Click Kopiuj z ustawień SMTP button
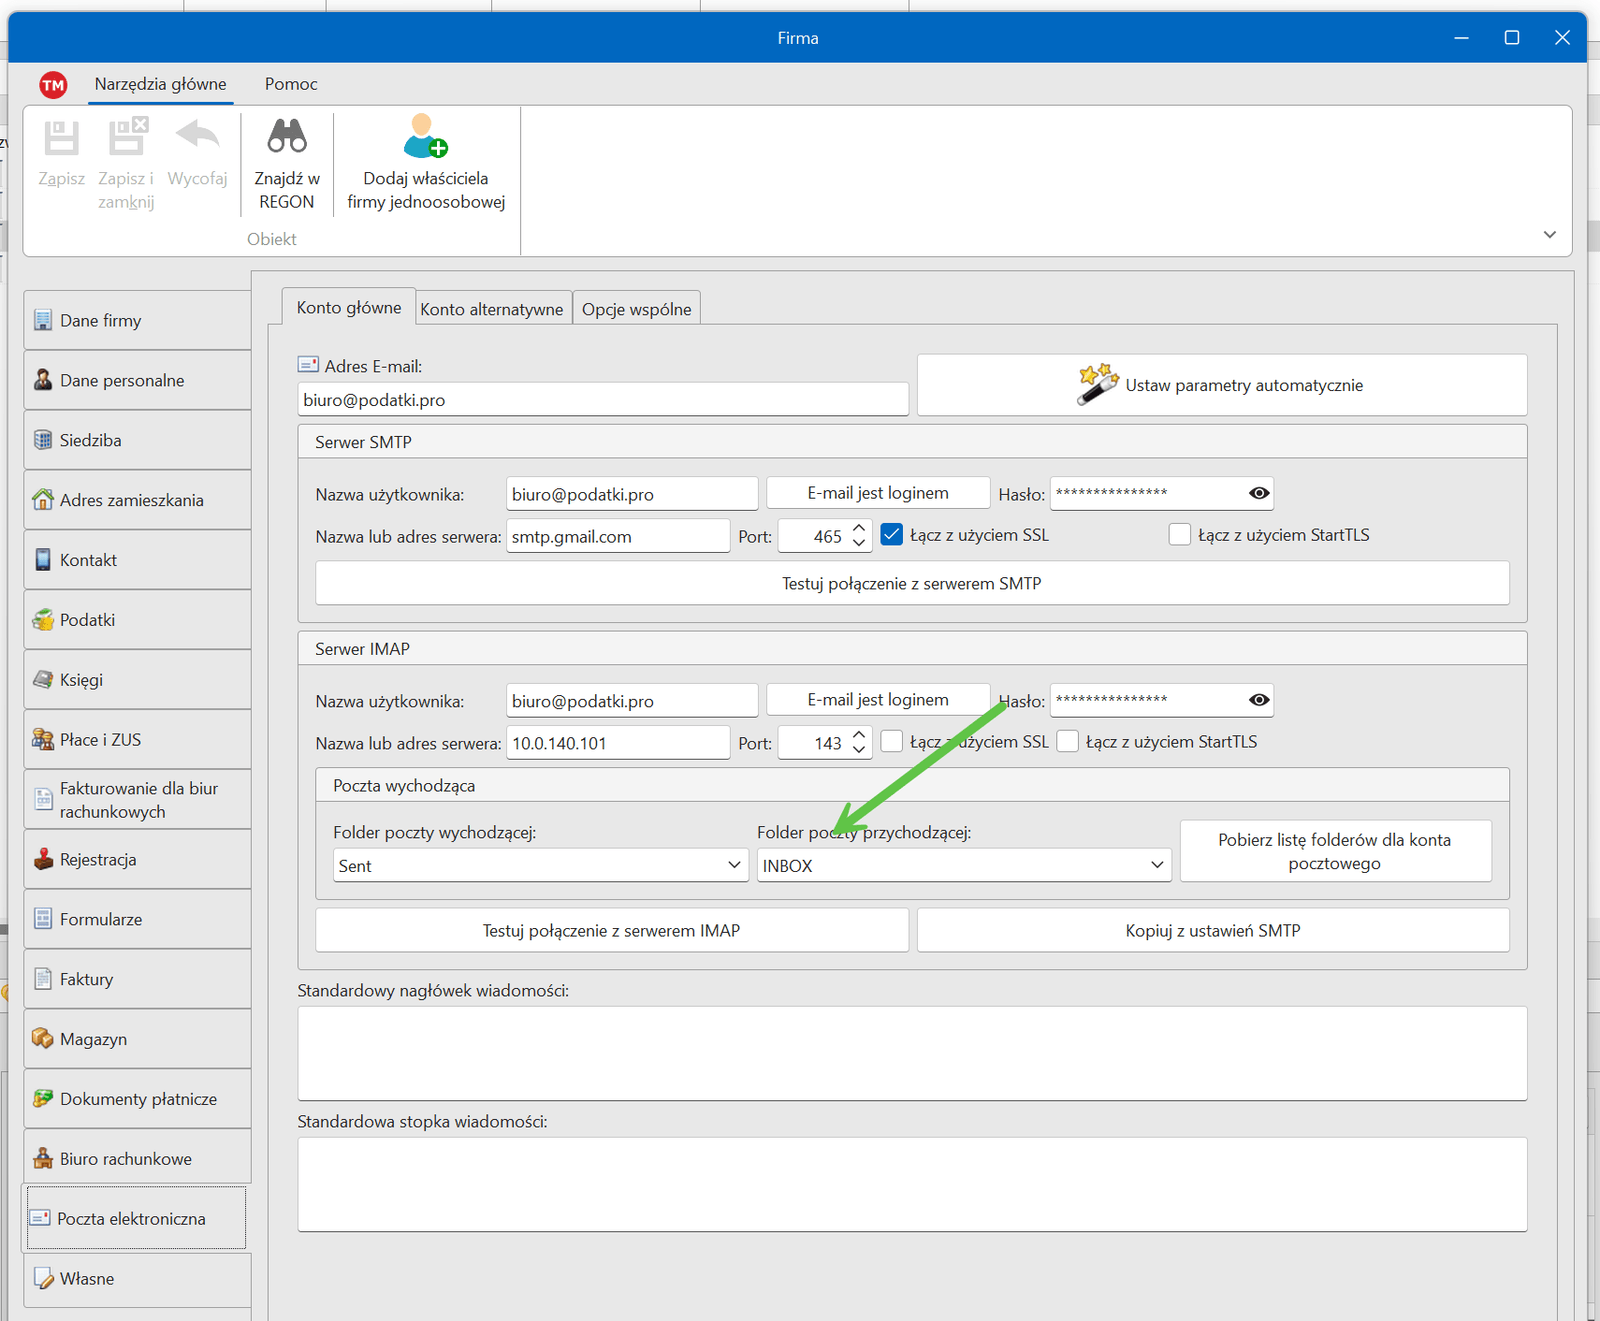1600x1321 pixels. (1212, 931)
